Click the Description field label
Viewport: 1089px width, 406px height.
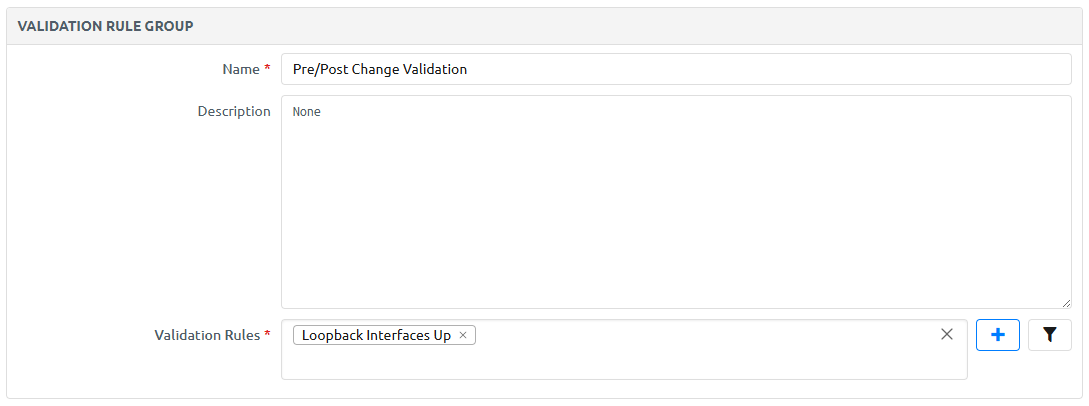[234, 112]
